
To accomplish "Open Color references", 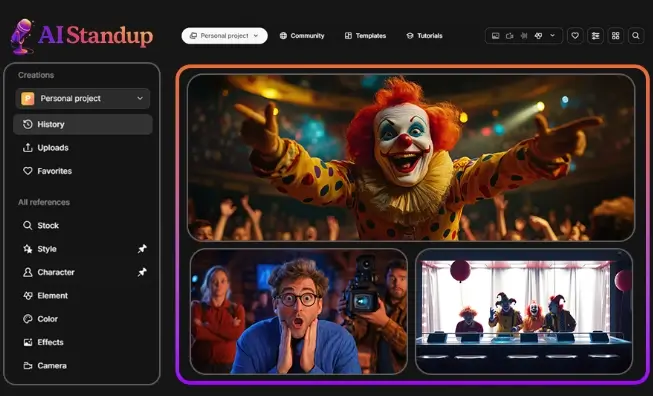I will coord(83,319).
